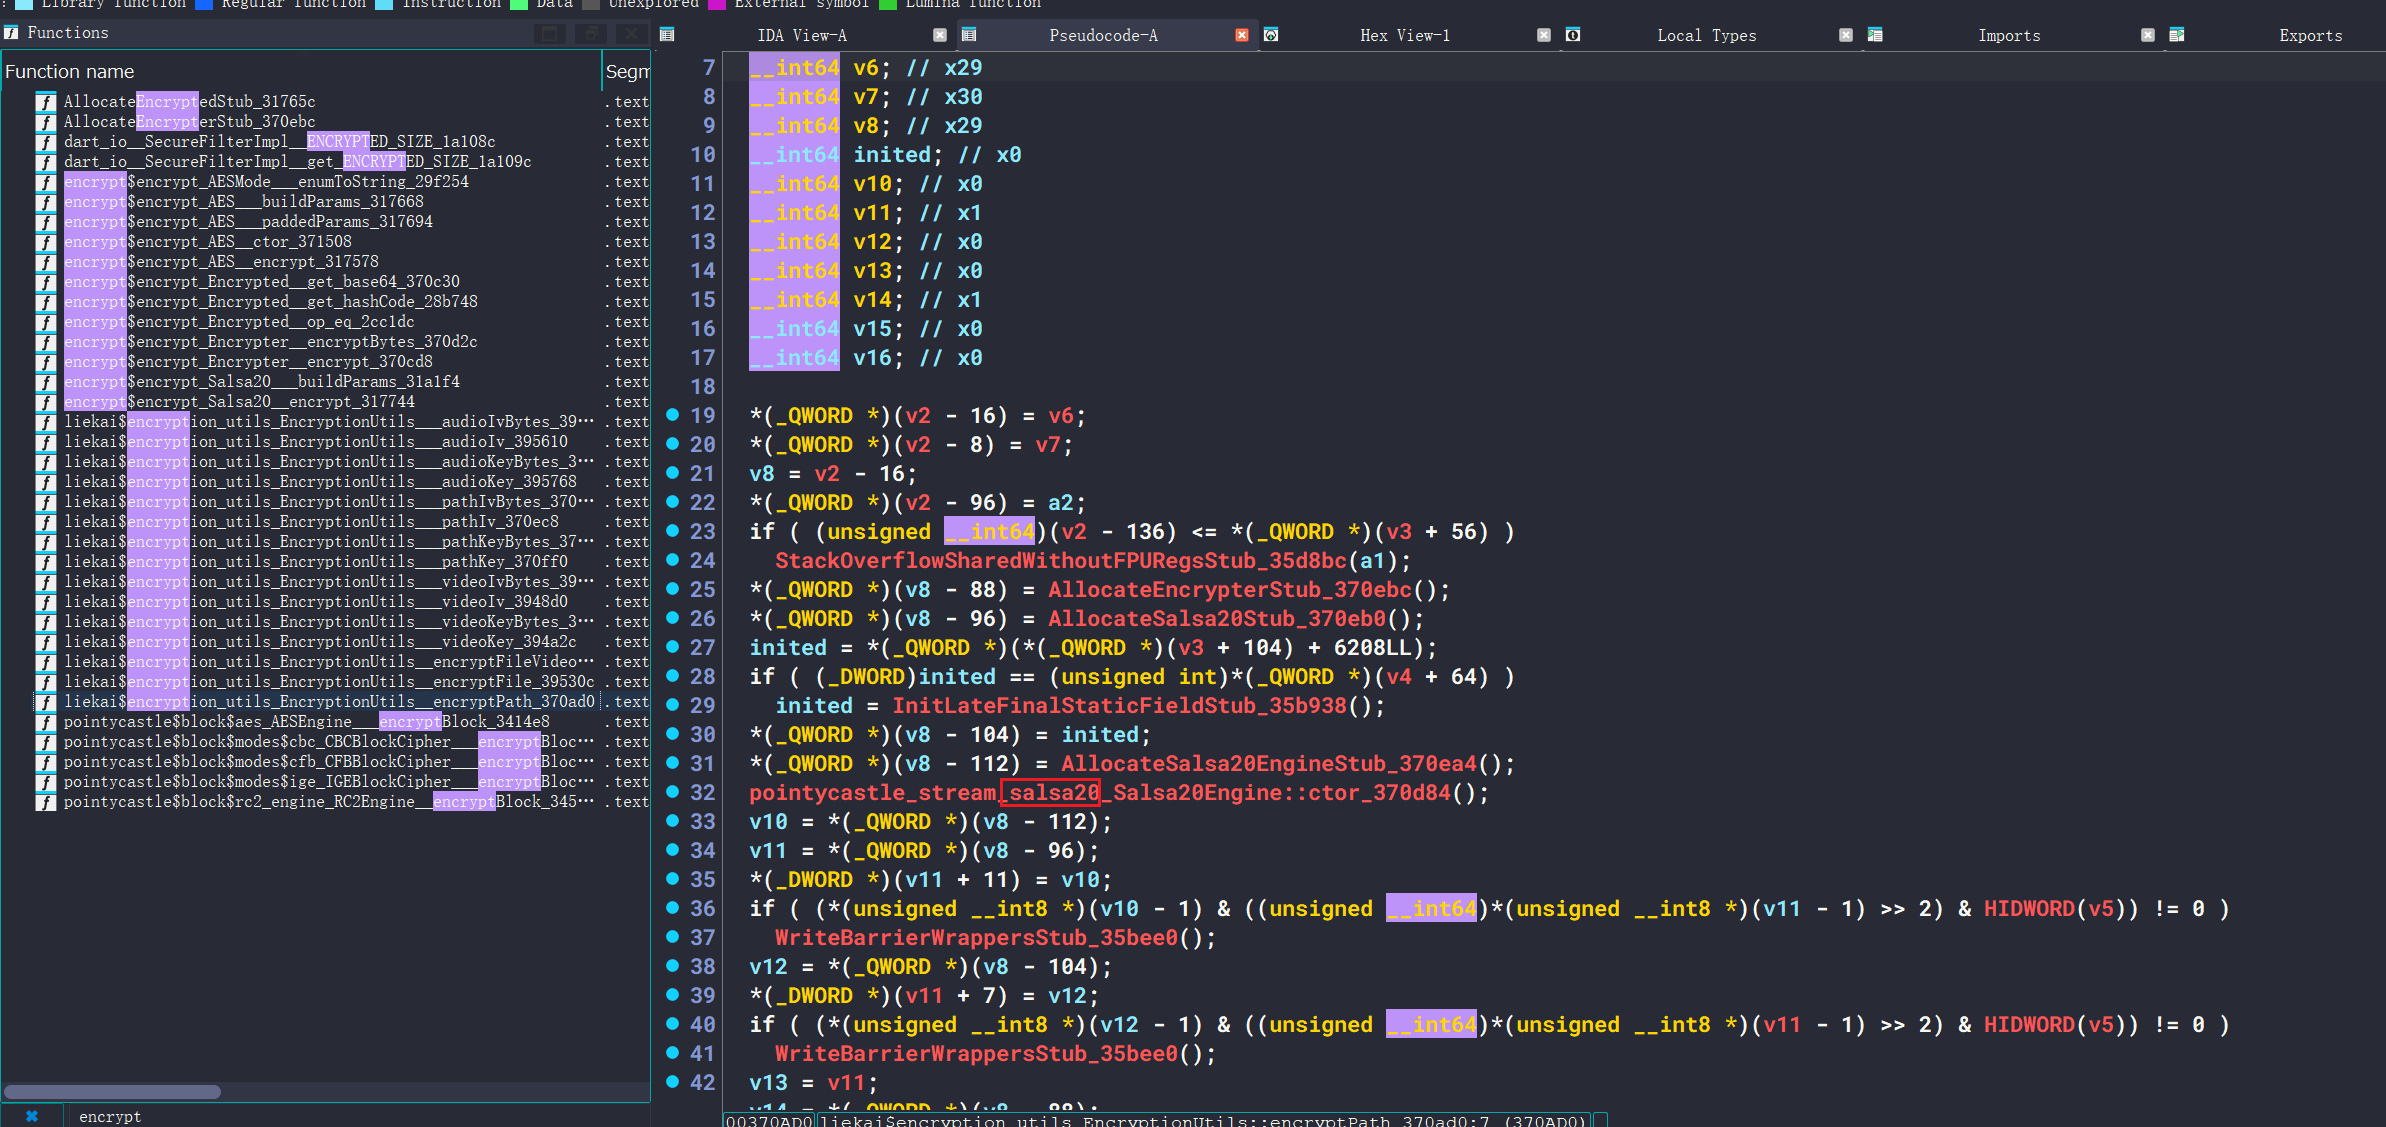2386x1127 pixels.
Task: Toggle breakpoint dot on pseudocode line 19
Action: tap(673, 414)
